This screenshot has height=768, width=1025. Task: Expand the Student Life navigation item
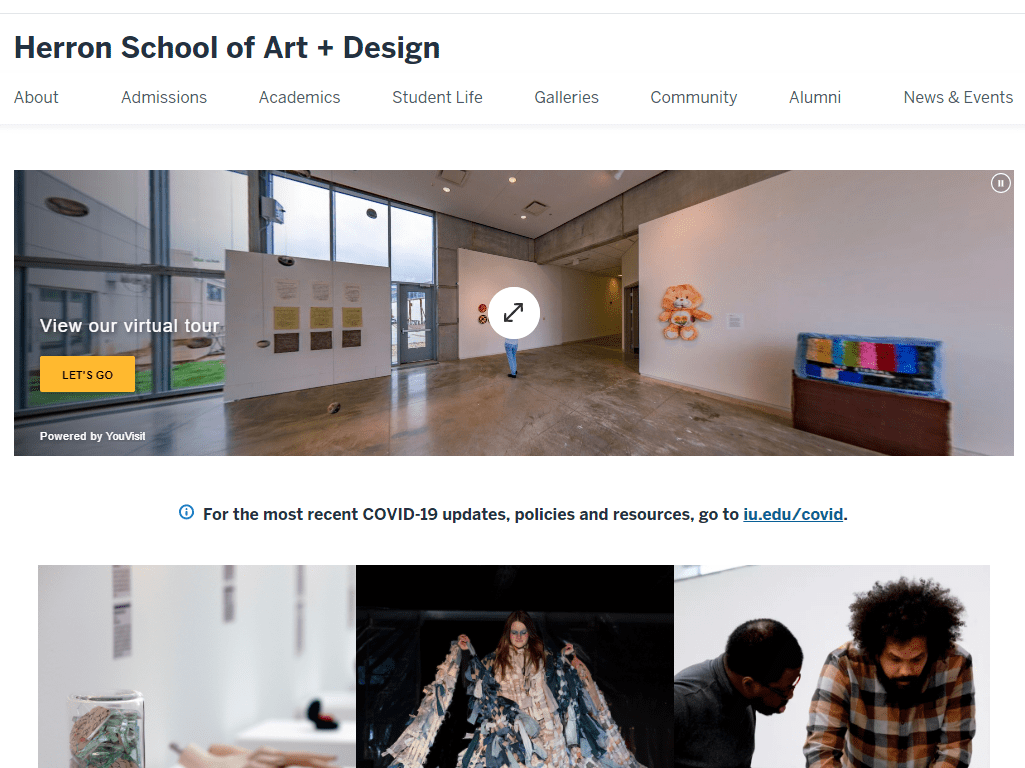(x=437, y=97)
